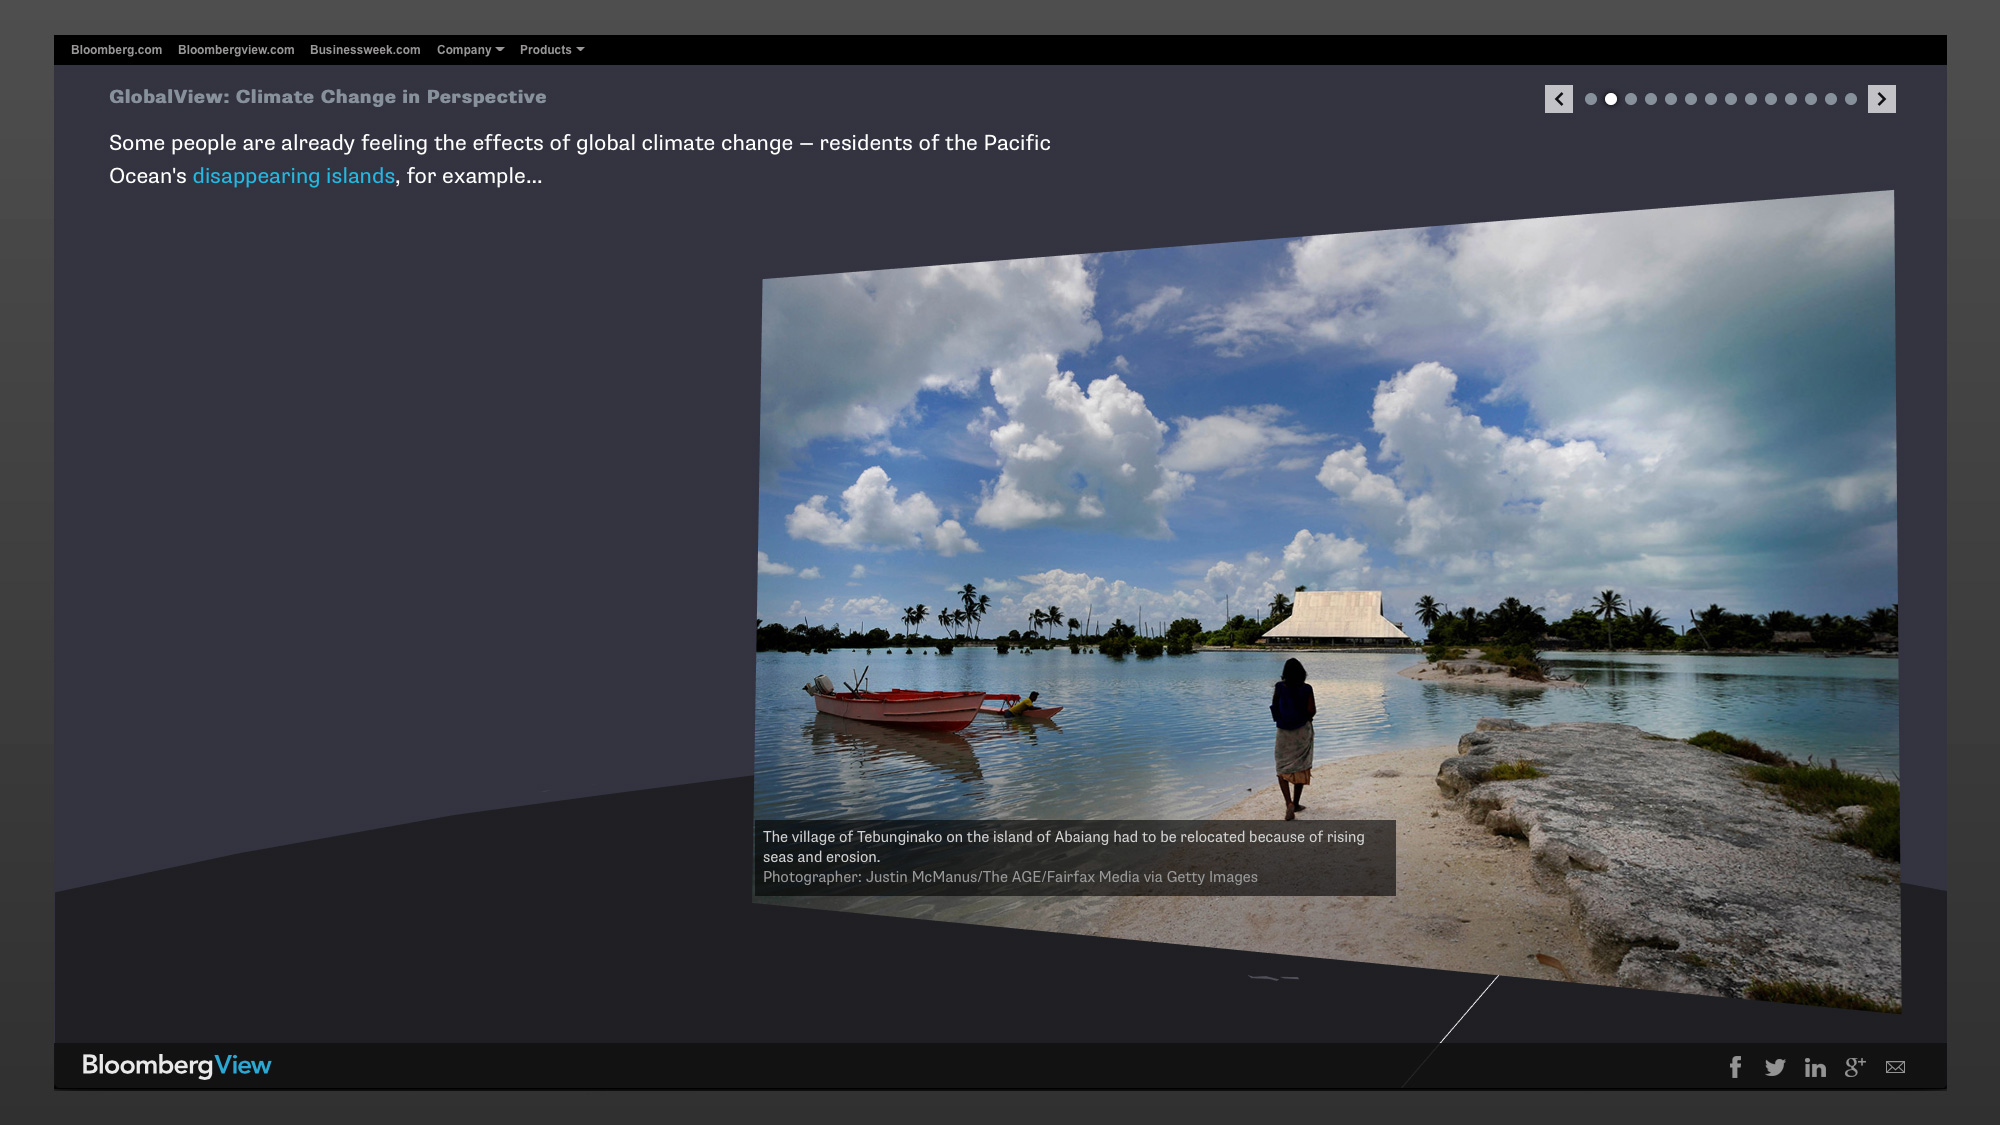Go to previous slide arrow

tap(1558, 99)
